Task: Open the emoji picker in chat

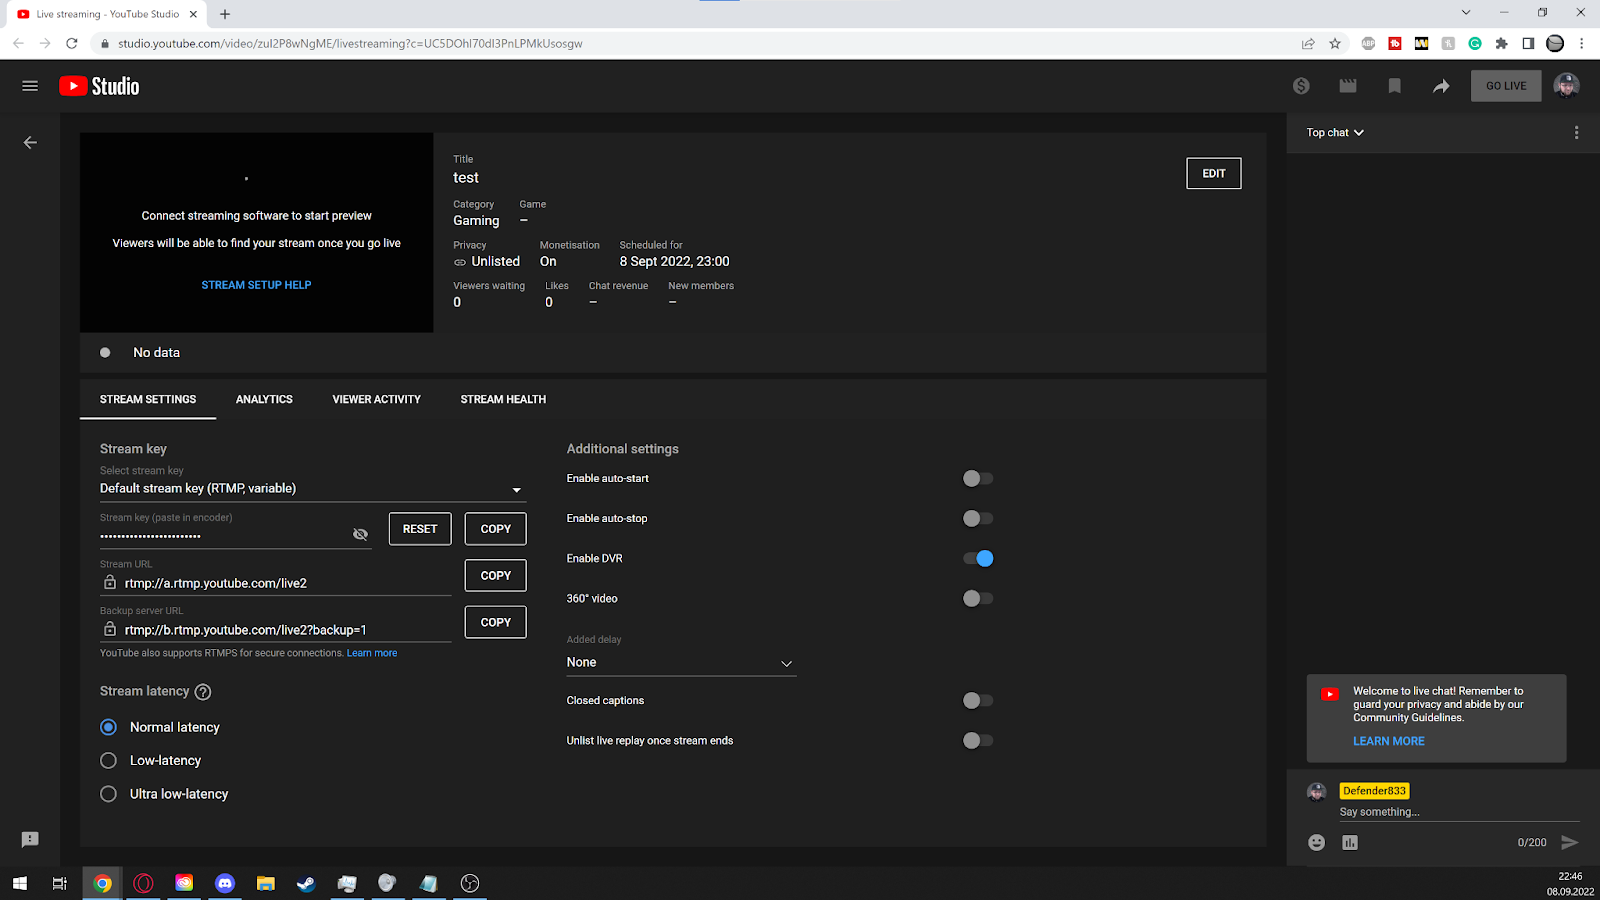Action: click(x=1317, y=842)
